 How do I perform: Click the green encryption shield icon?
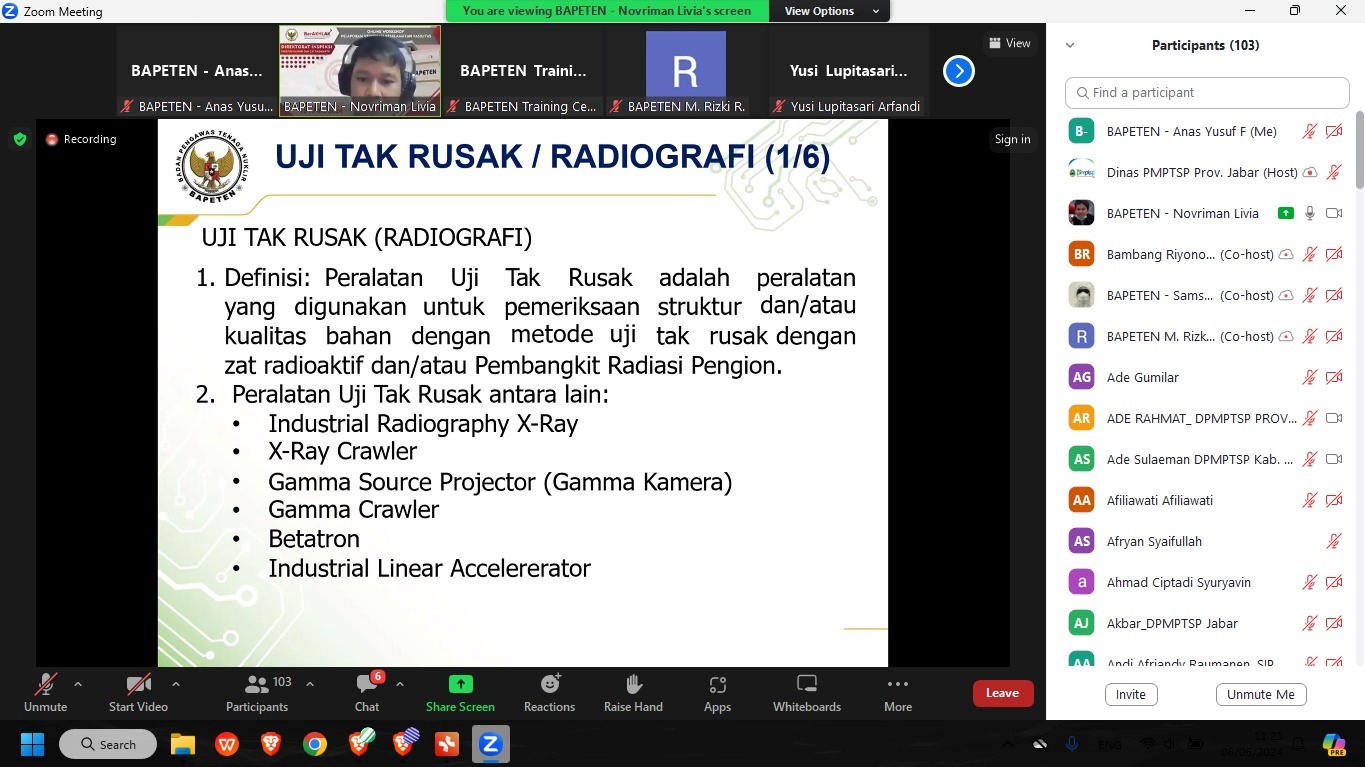pyautogui.click(x=20, y=139)
